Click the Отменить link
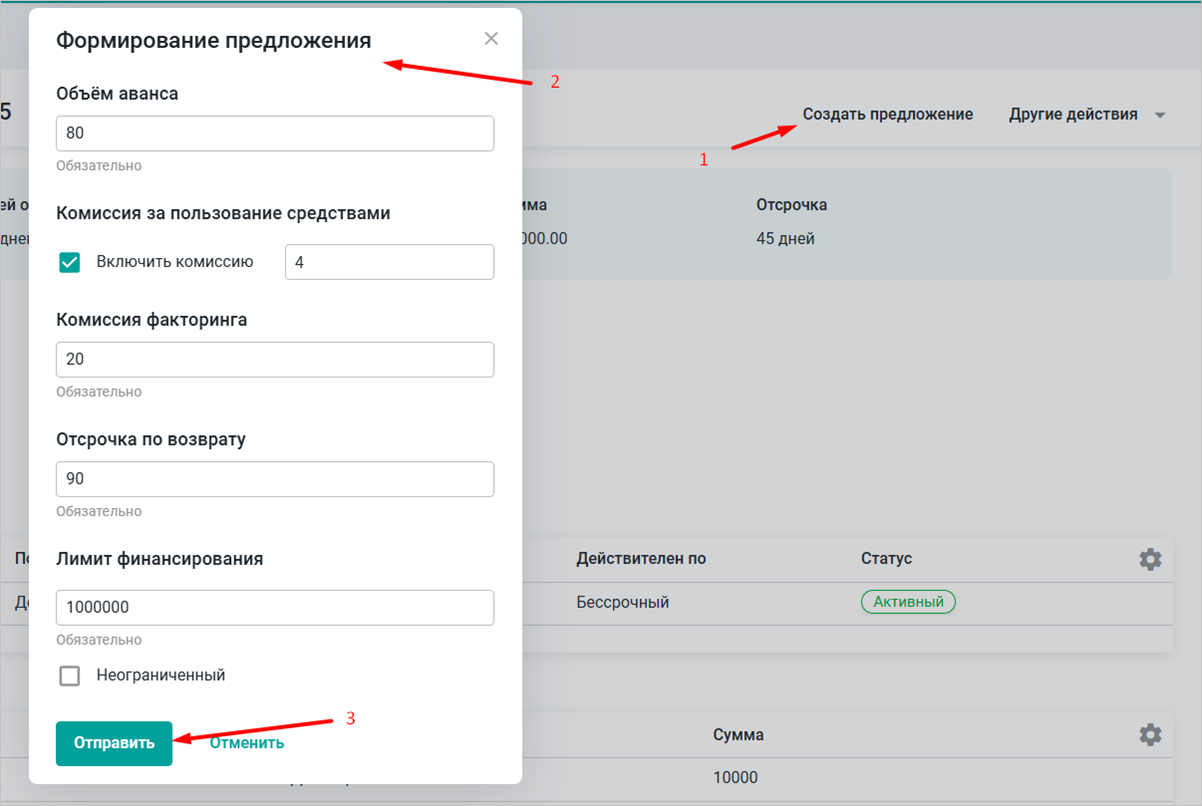The width and height of the screenshot is (1202, 806). point(246,743)
